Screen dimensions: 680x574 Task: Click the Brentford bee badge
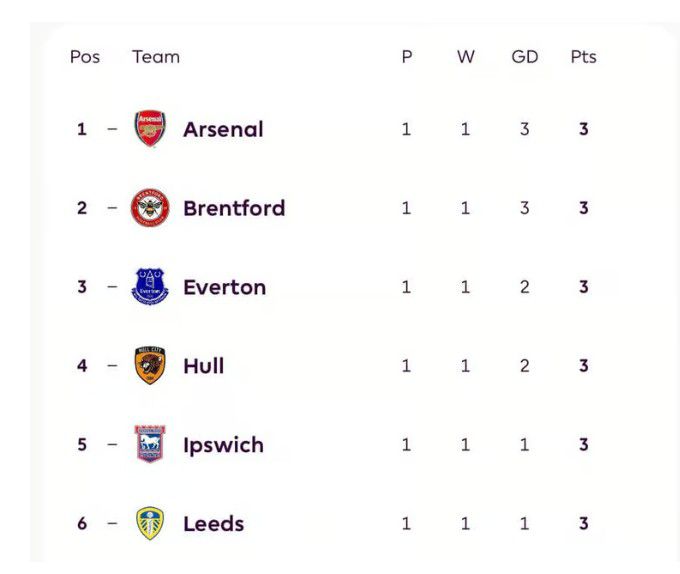tap(150, 208)
